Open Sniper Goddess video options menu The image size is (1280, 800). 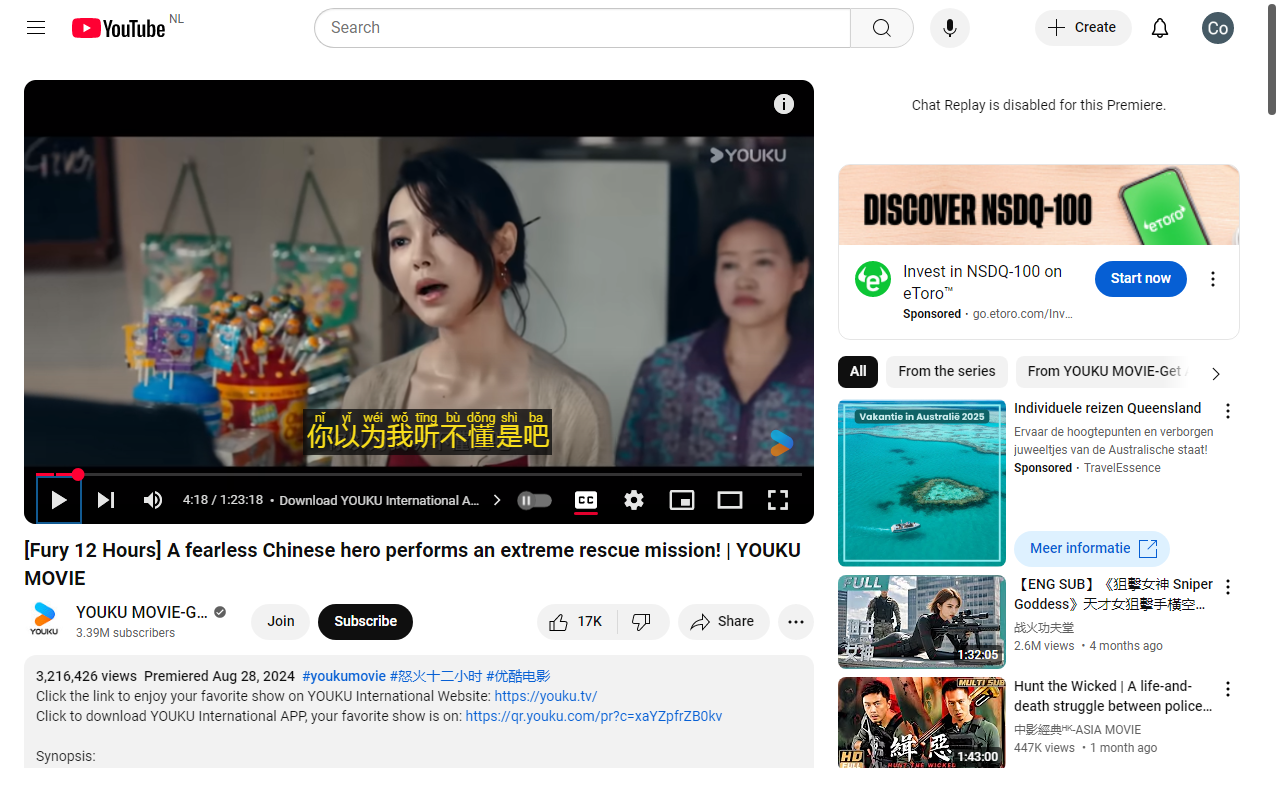pos(1228,587)
